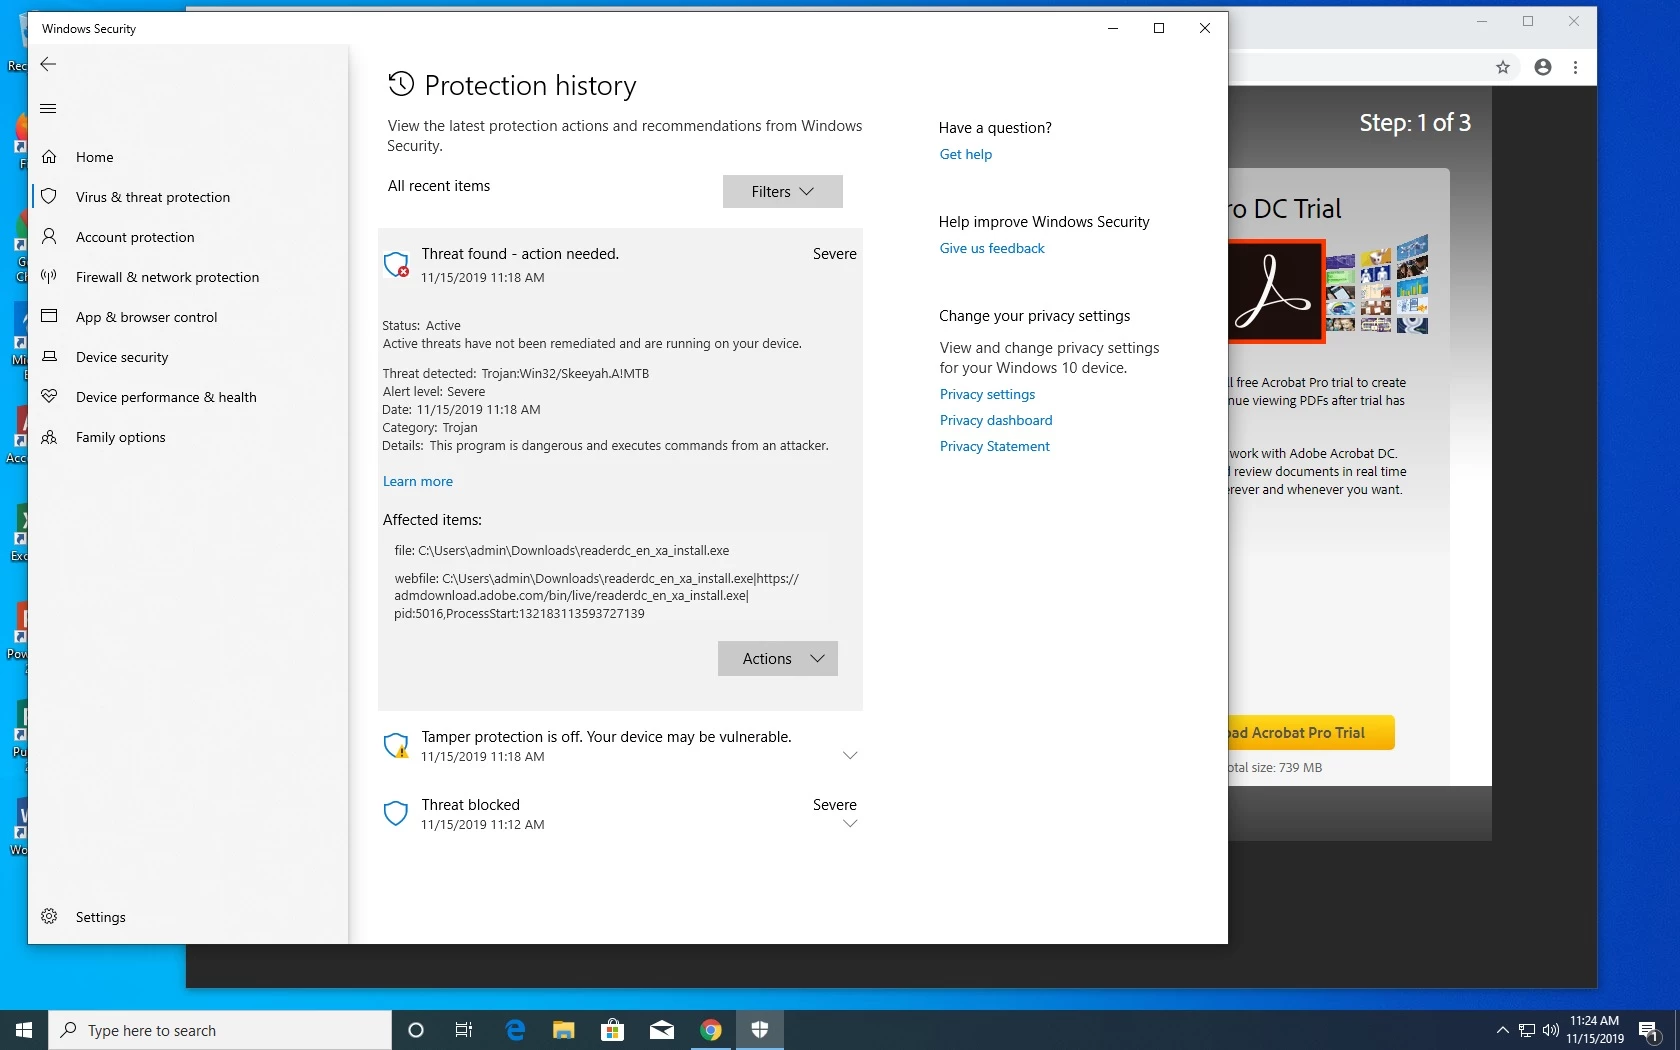This screenshot has width=1680, height=1050.
Task: Open the Privacy Statement link
Action: pos(995,446)
